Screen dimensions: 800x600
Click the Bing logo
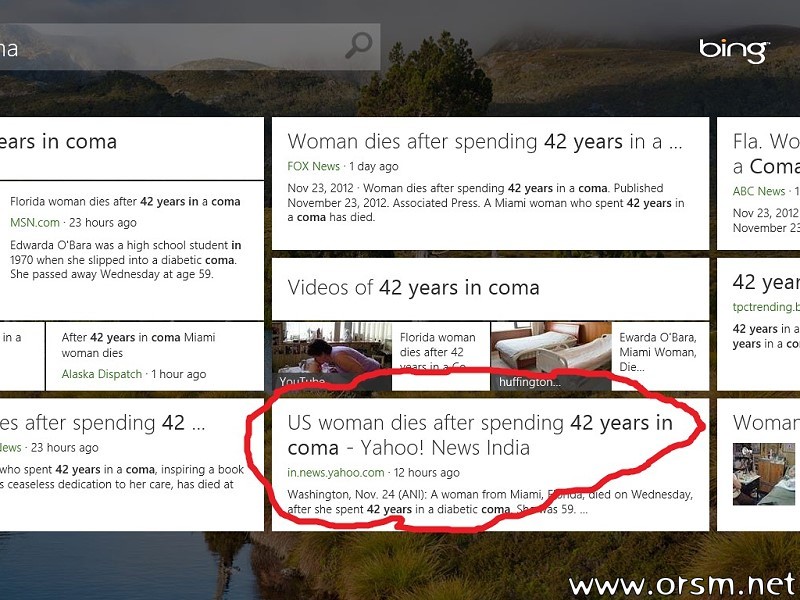734,50
